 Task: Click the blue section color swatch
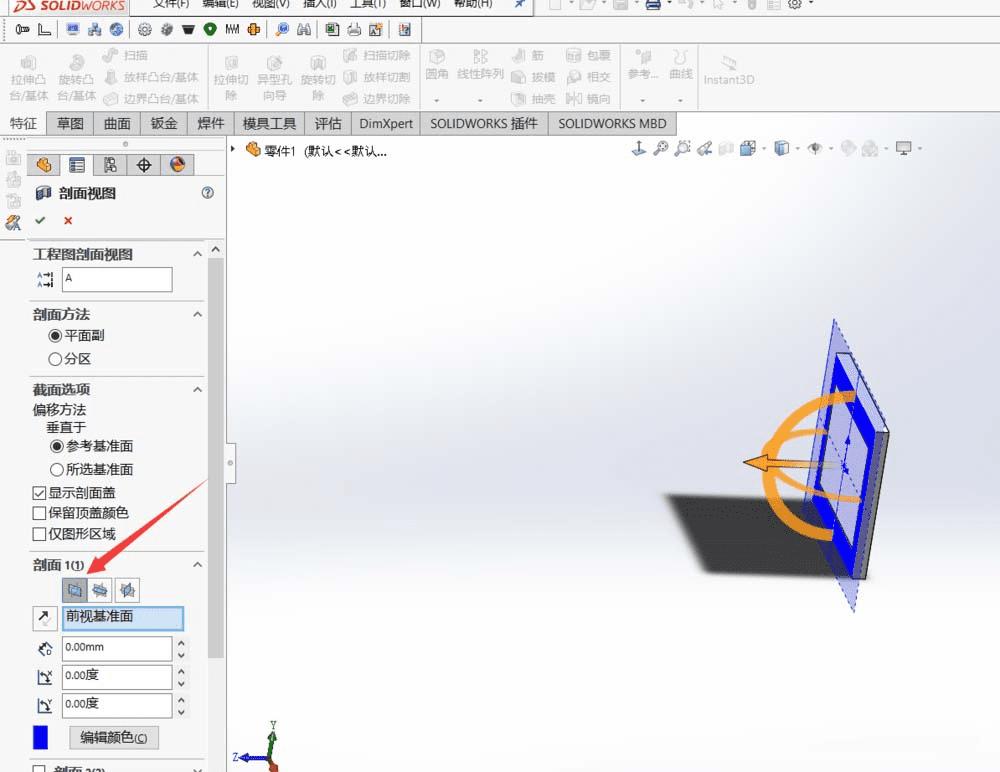pos(40,738)
